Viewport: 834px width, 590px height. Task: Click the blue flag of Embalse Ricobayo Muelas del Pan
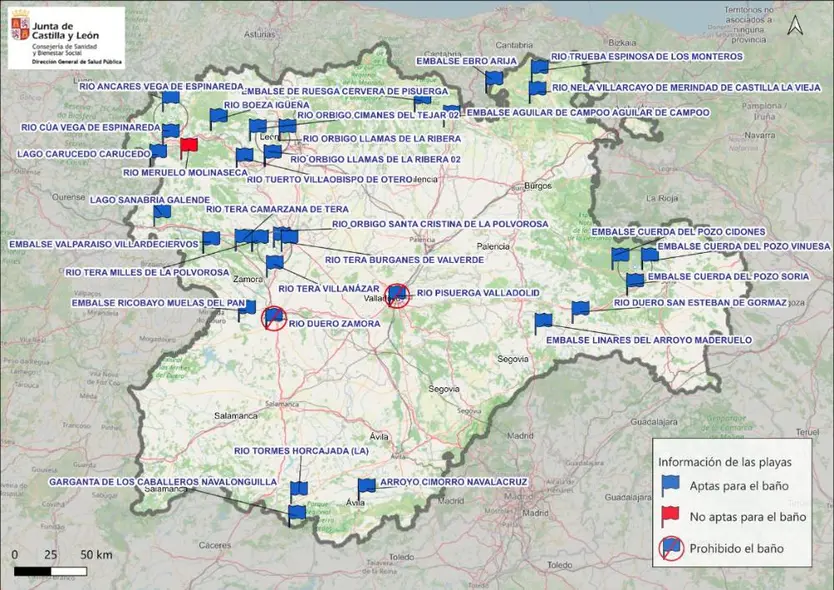coord(247,308)
